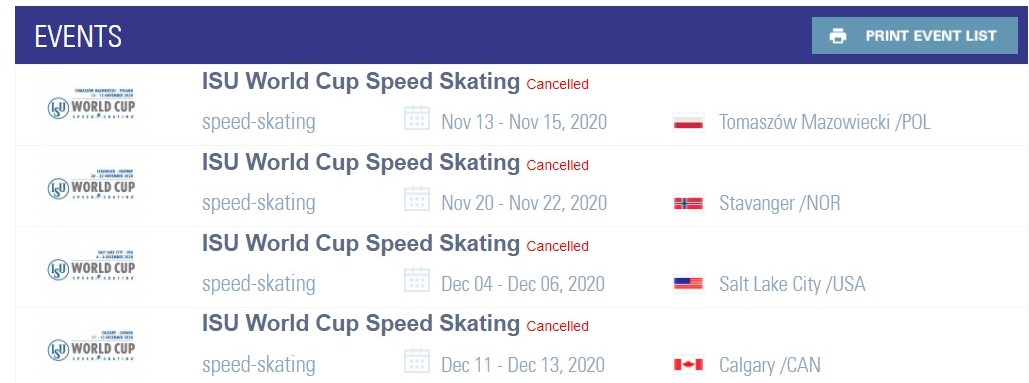Click the calendar icon beside Dec 04 - Dec 06
This screenshot has width=1029, height=383.
[417, 280]
